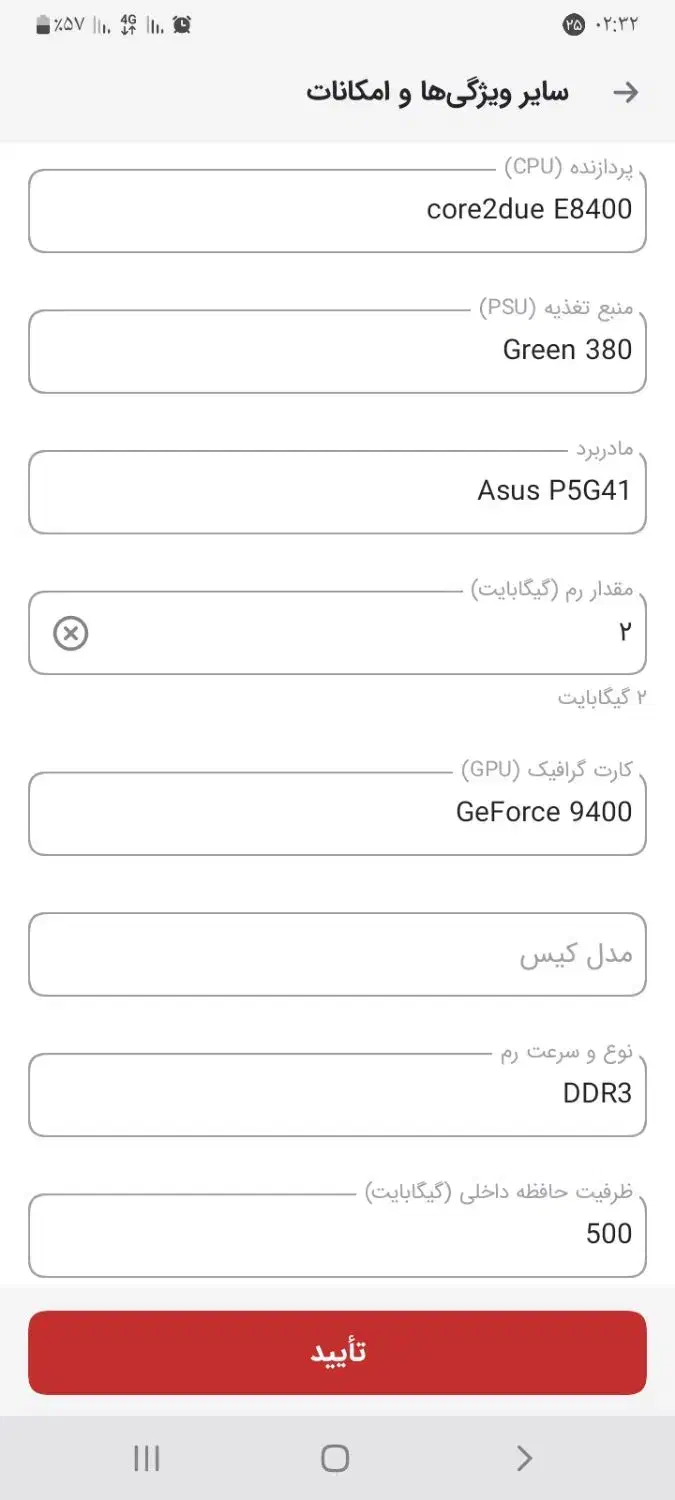Focus the RAM amount field showing ۲
Screen dimensions: 675x1500
400,630
